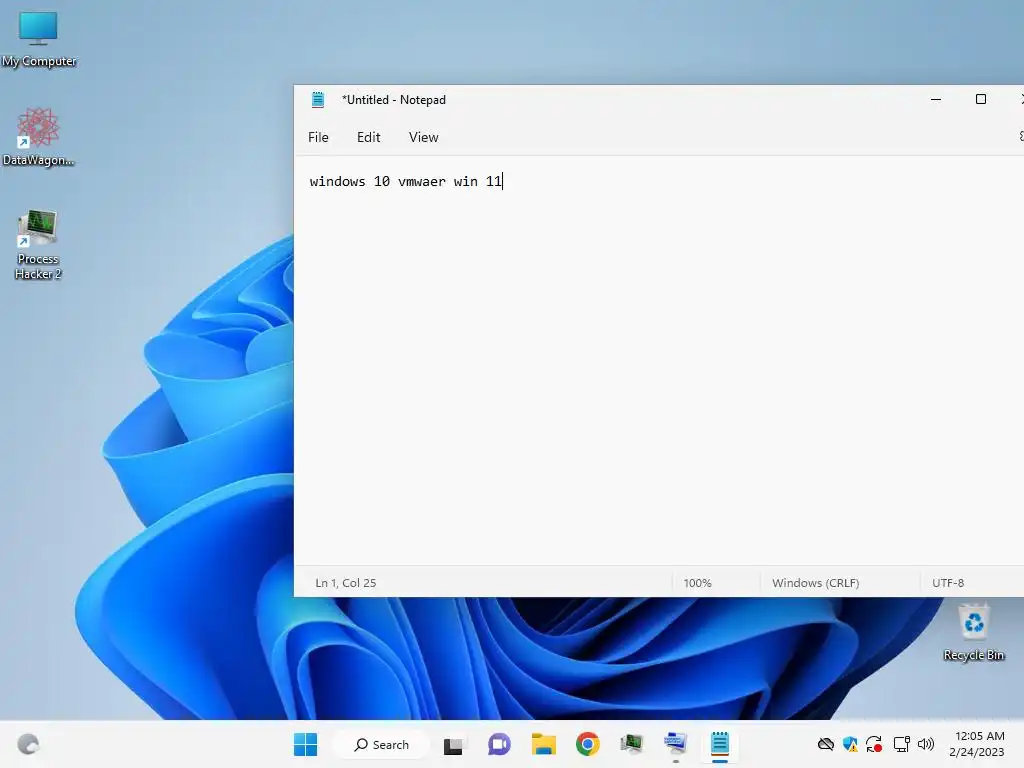Open the weather widget at taskbar left
1024x768 pixels.
28,744
